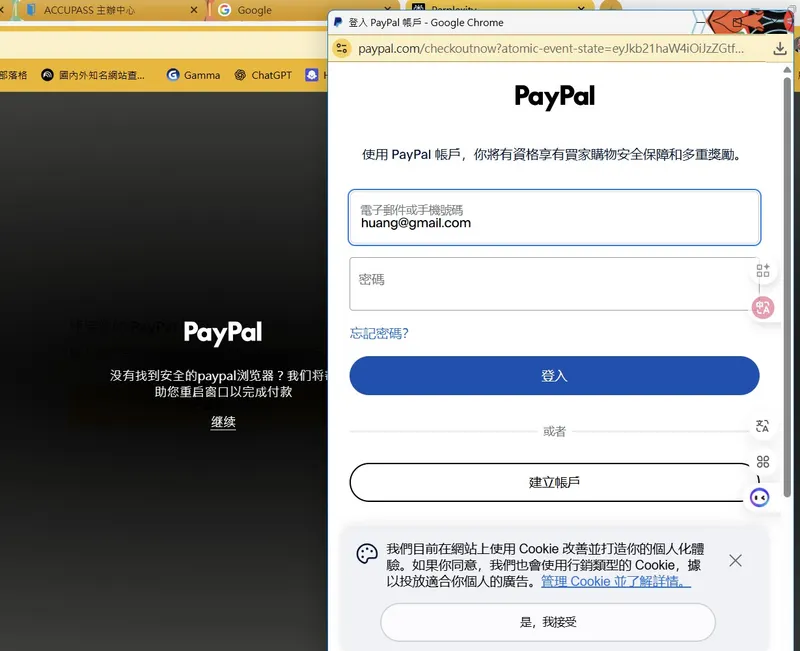Click the white PayPal logo in background overlay
This screenshot has height=651, width=800.
223,333
